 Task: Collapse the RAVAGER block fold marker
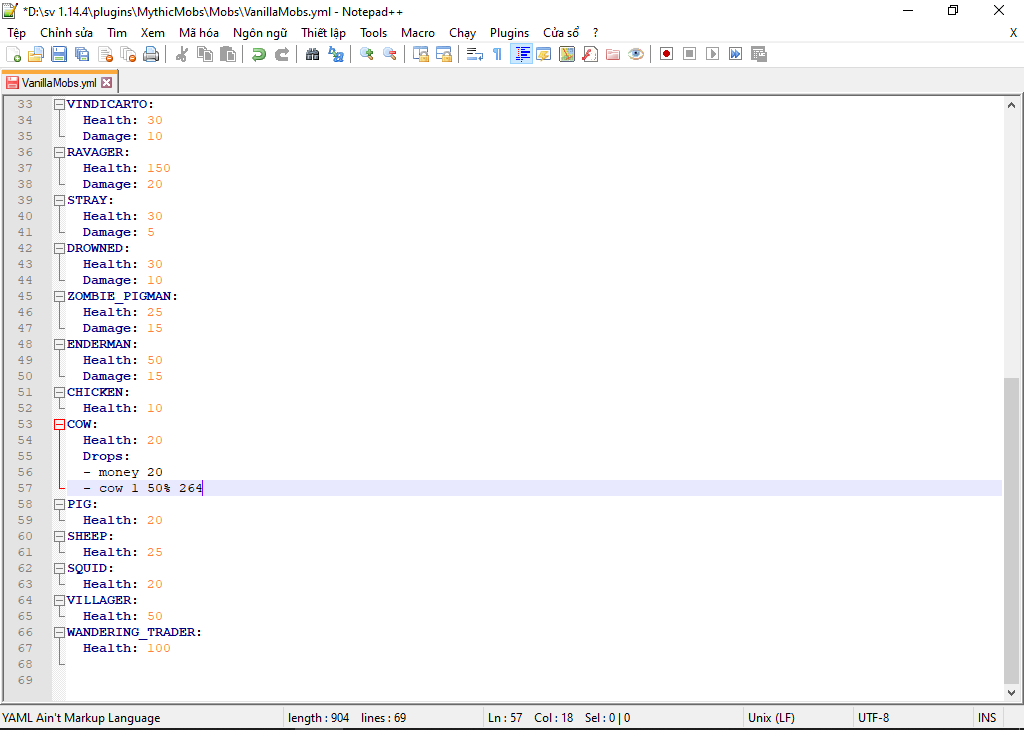point(60,152)
